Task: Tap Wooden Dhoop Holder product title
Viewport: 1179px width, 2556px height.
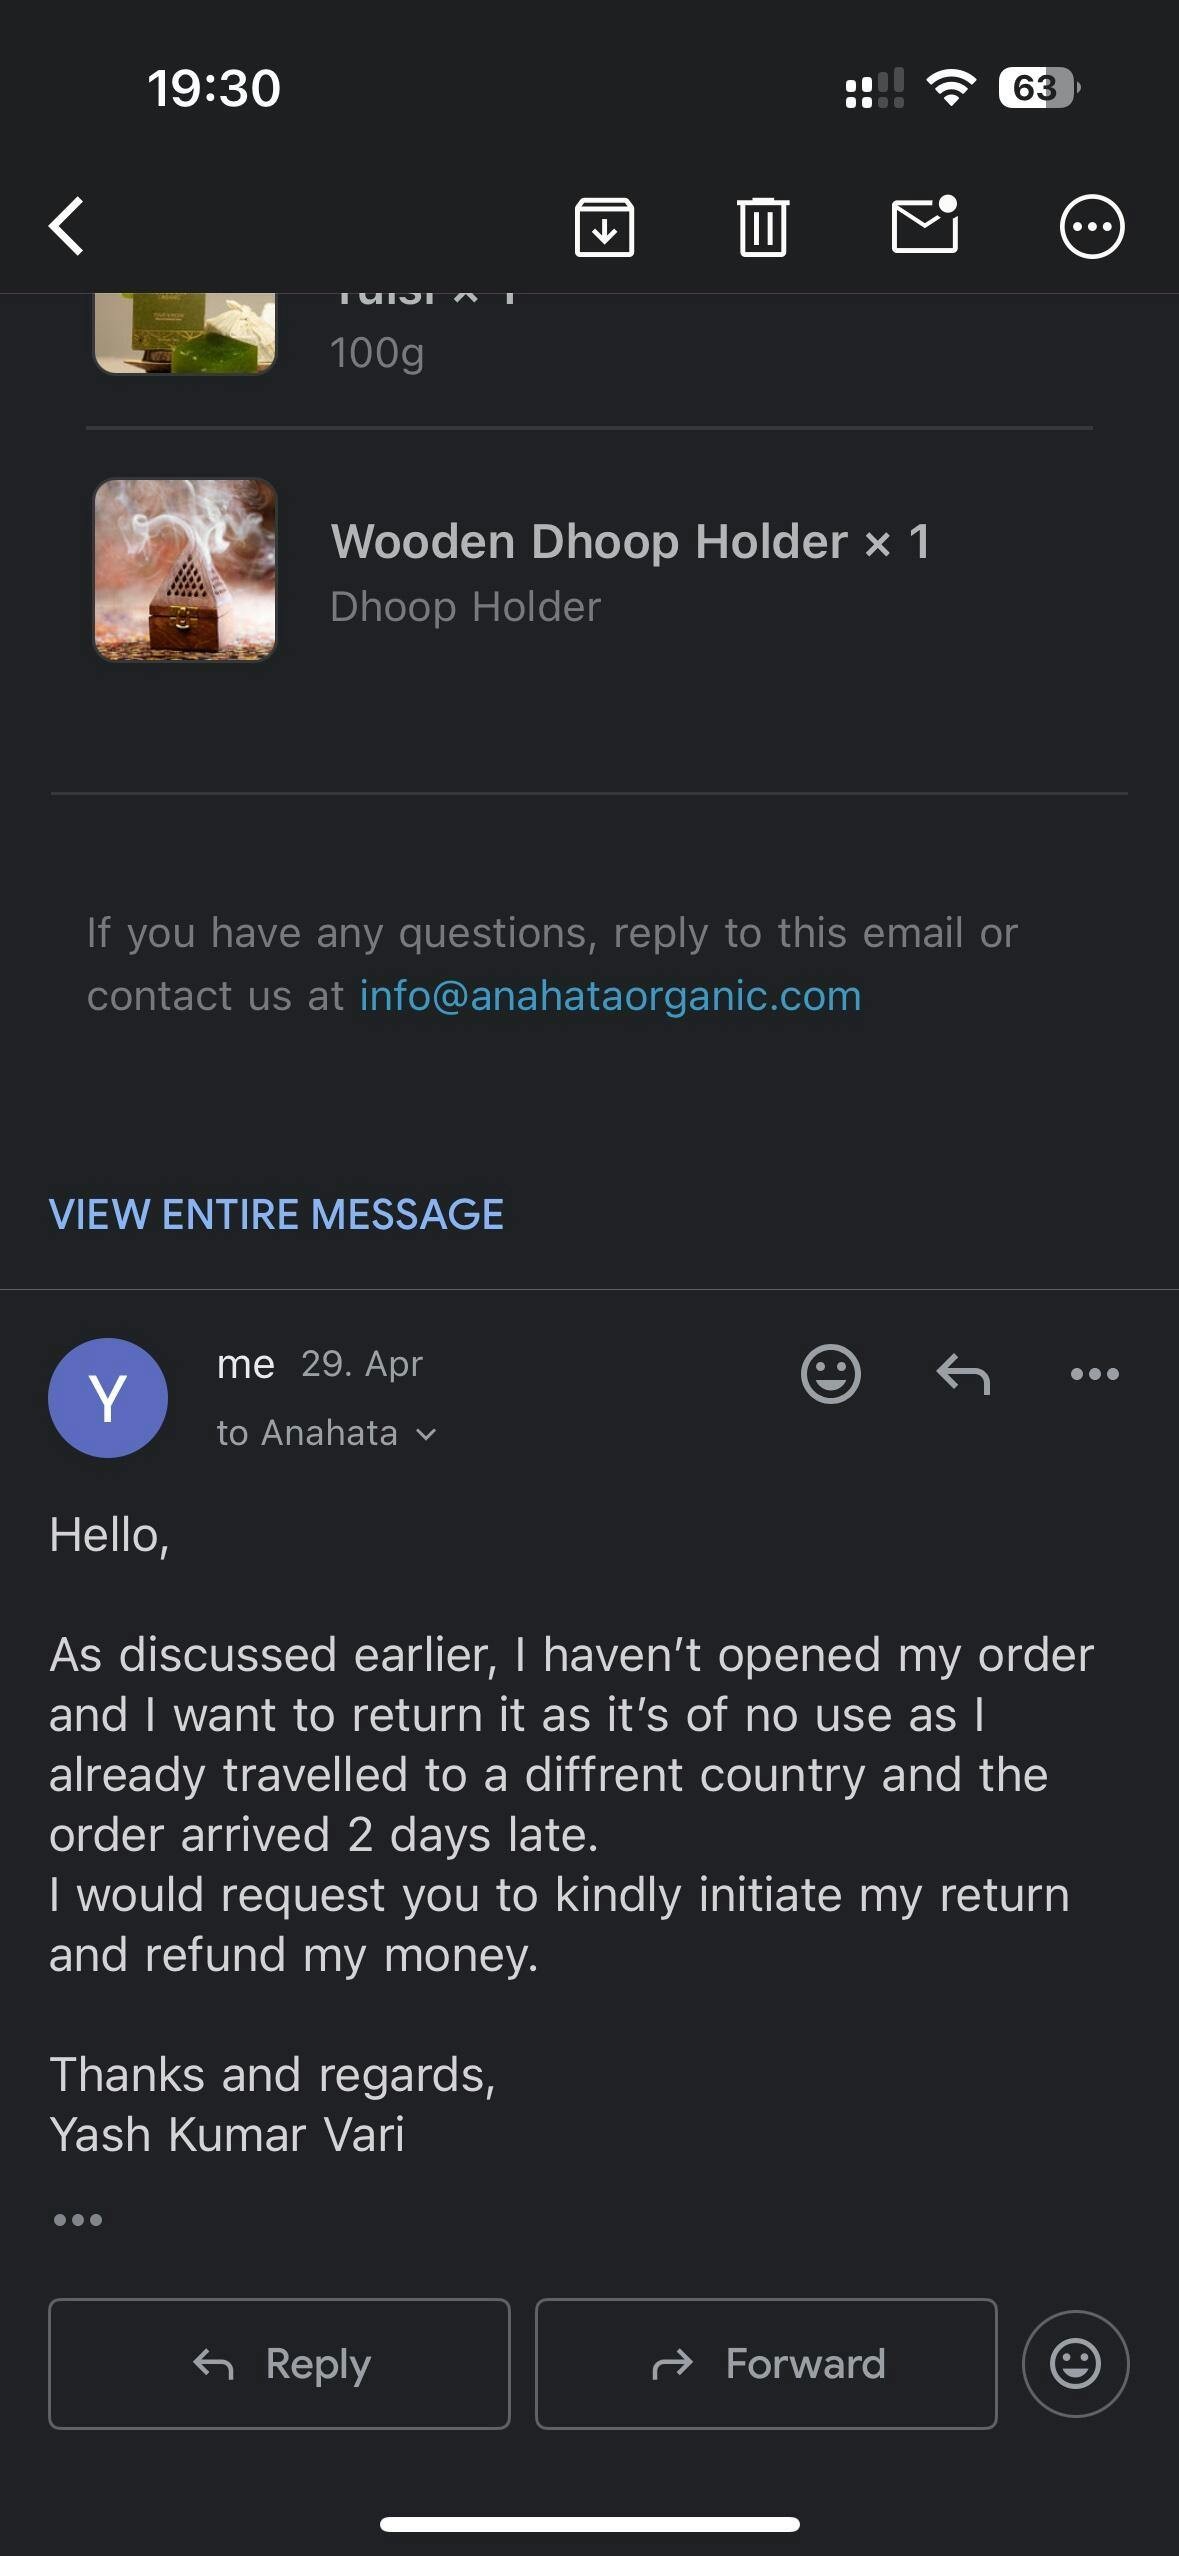Action: point(630,542)
